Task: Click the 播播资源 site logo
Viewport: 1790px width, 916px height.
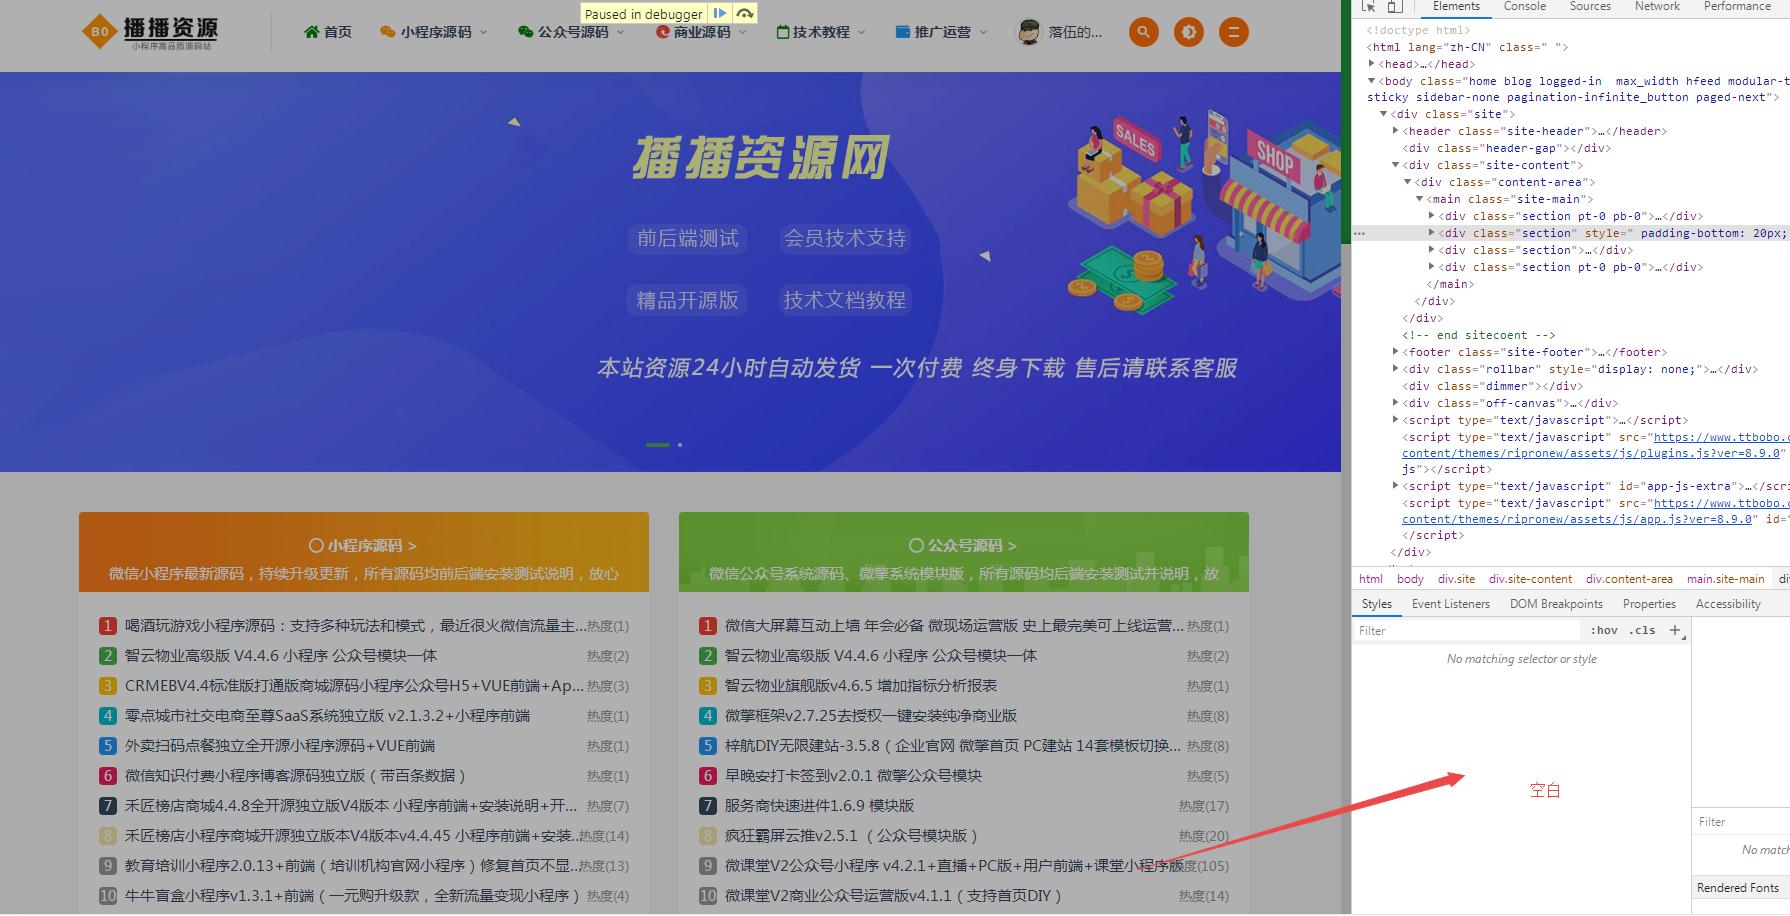Action: [x=150, y=32]
